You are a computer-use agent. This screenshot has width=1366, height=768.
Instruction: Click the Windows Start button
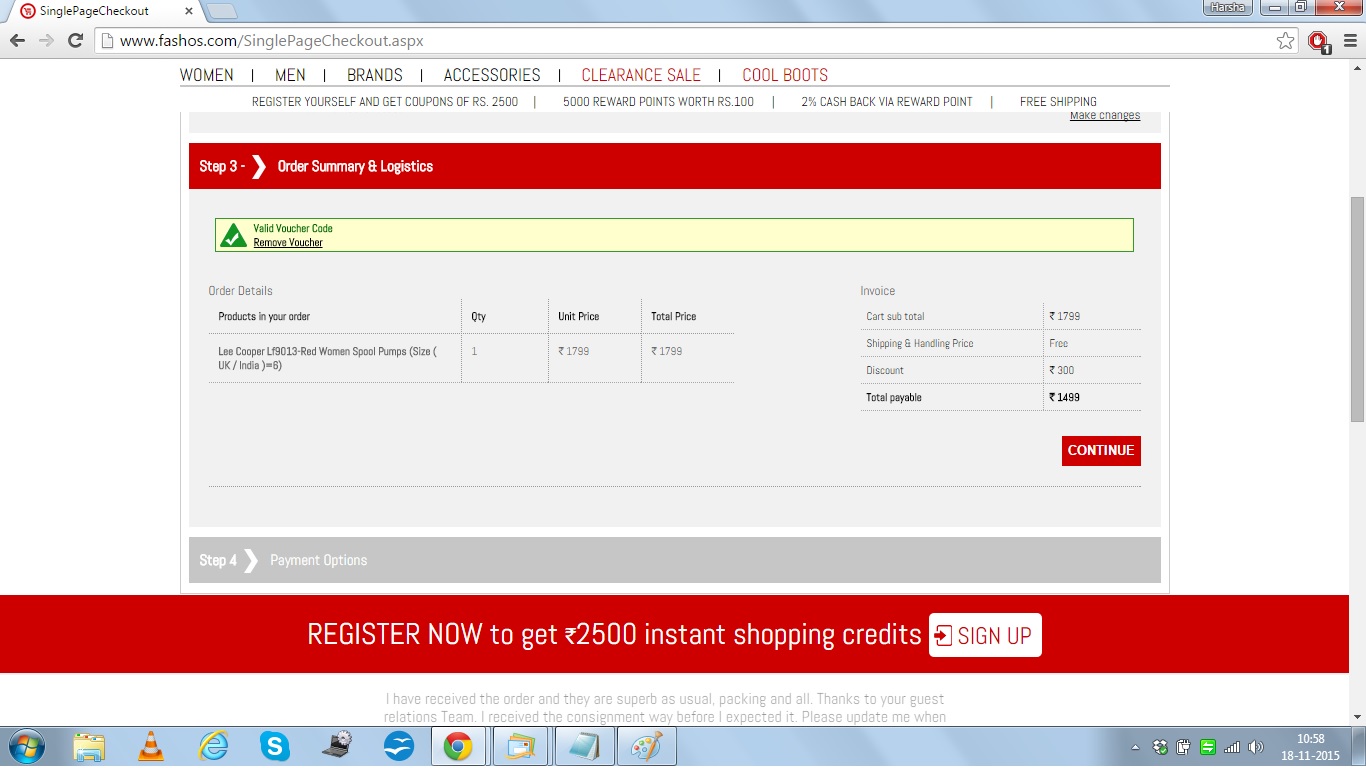click(25, 746)
